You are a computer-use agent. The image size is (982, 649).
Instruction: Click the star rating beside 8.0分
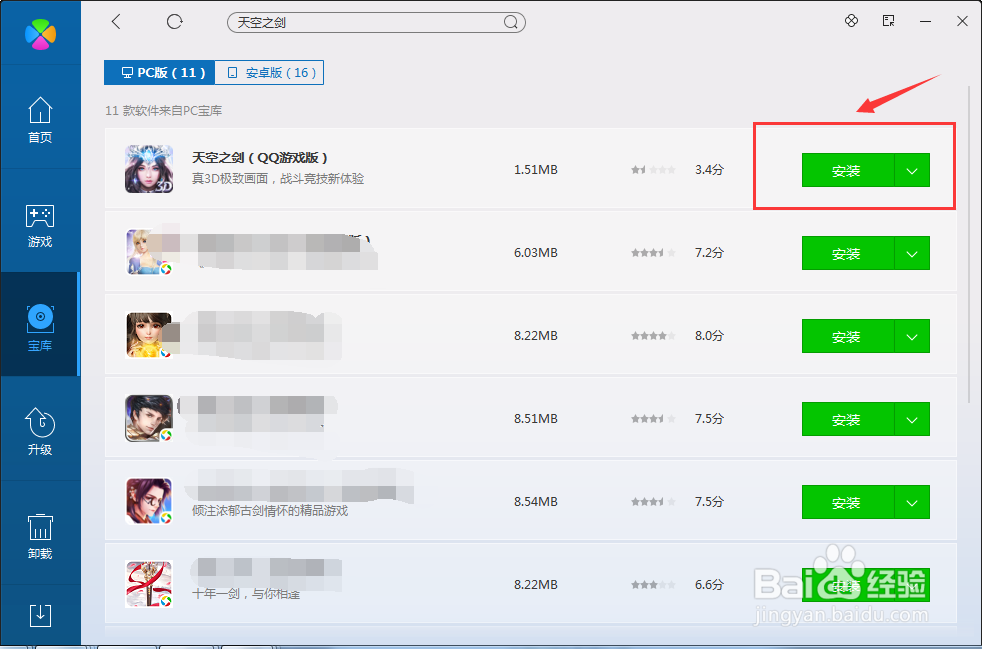(x=653, y=336)
